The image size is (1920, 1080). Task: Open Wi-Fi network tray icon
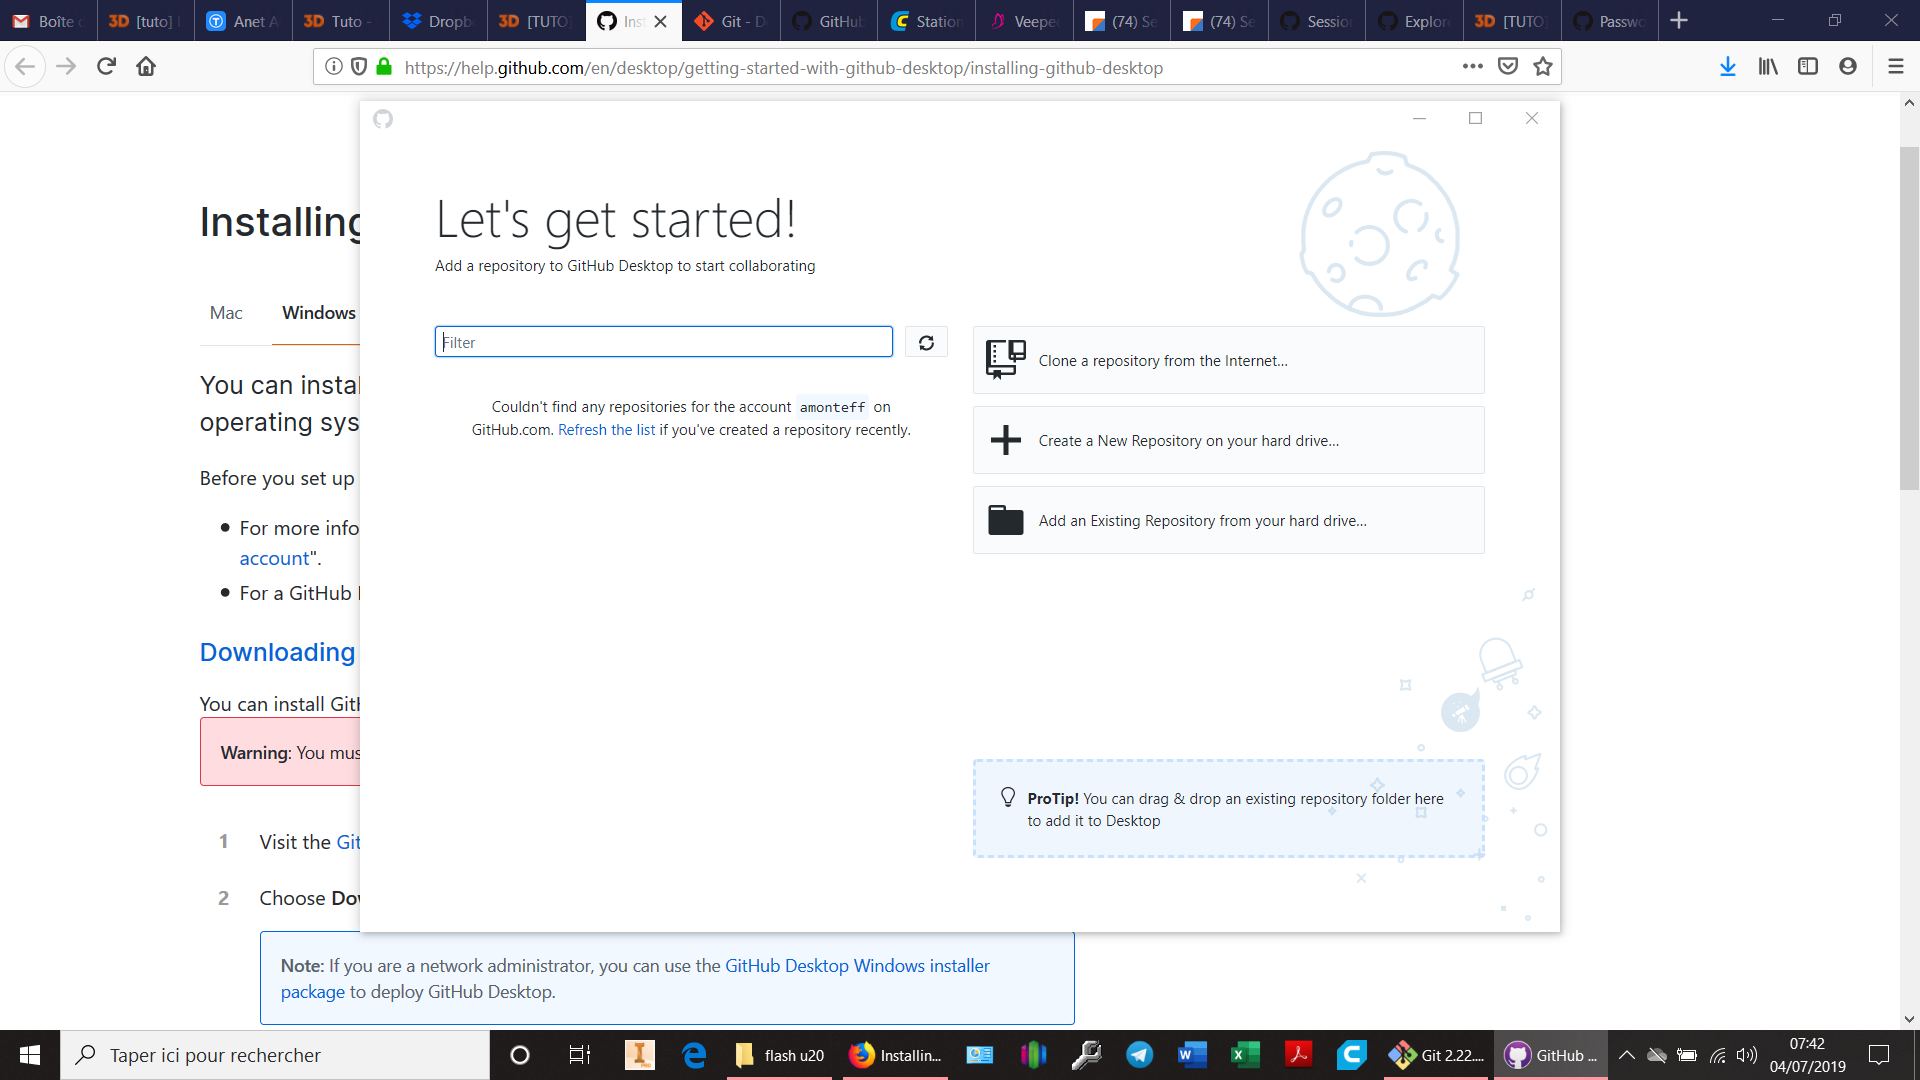1717,1055
